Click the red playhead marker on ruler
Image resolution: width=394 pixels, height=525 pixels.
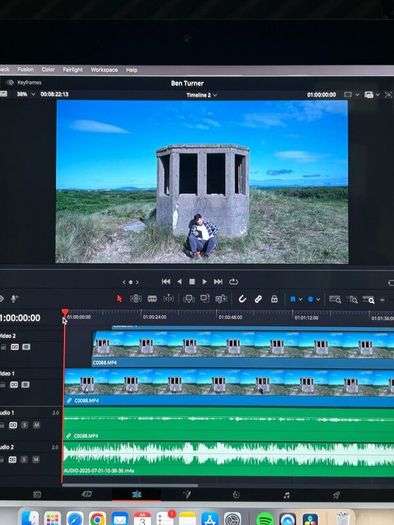[x=65, y=312]
